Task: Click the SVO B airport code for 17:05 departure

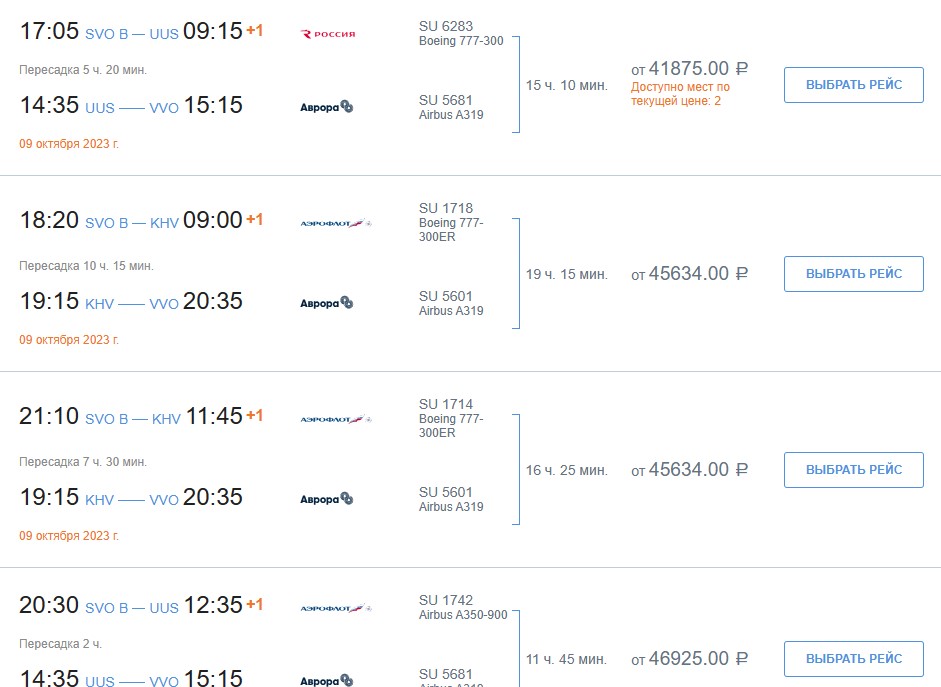Action: click(107, 34)
